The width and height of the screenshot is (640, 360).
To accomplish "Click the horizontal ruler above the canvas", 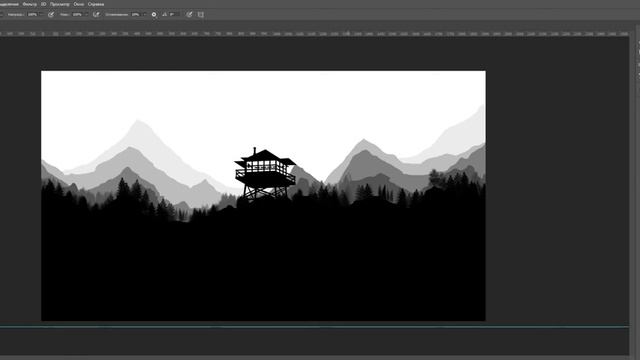I will pos(314,33).
